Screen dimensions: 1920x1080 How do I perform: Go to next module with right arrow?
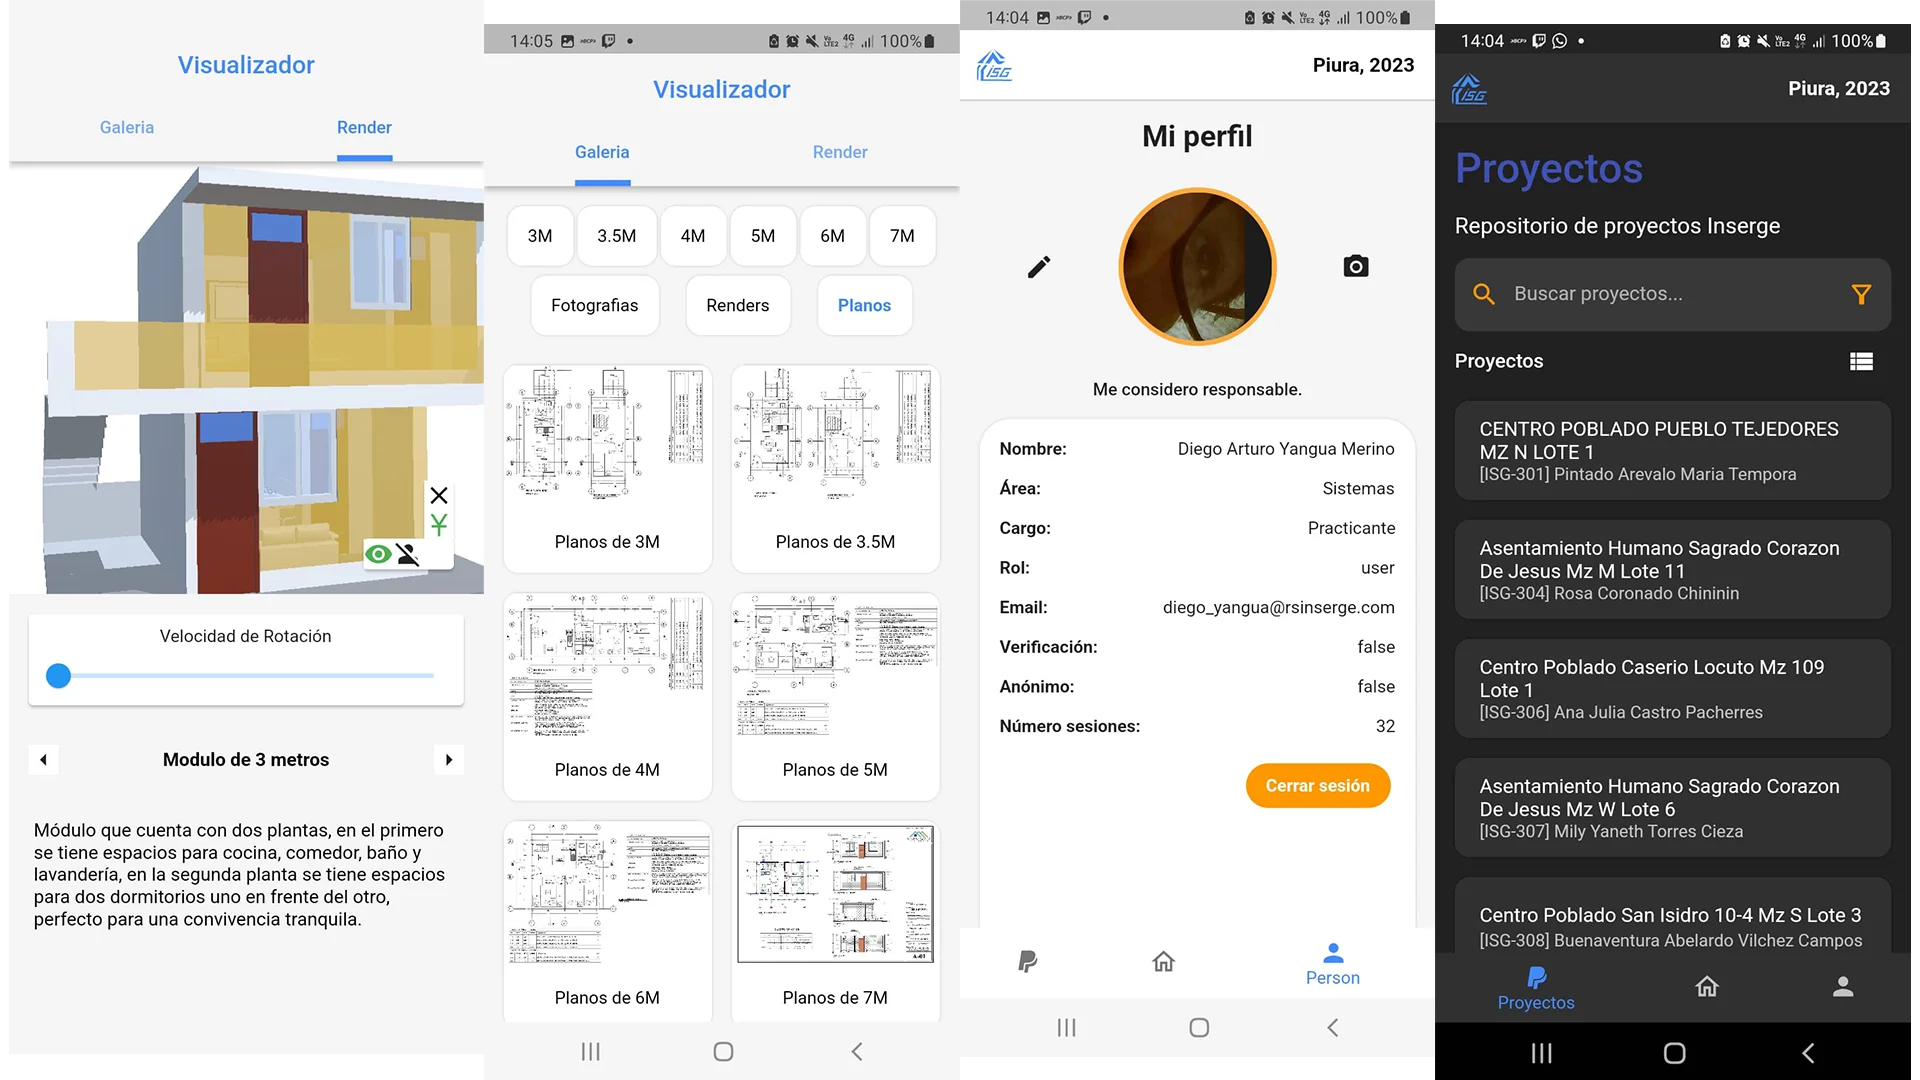448,760
